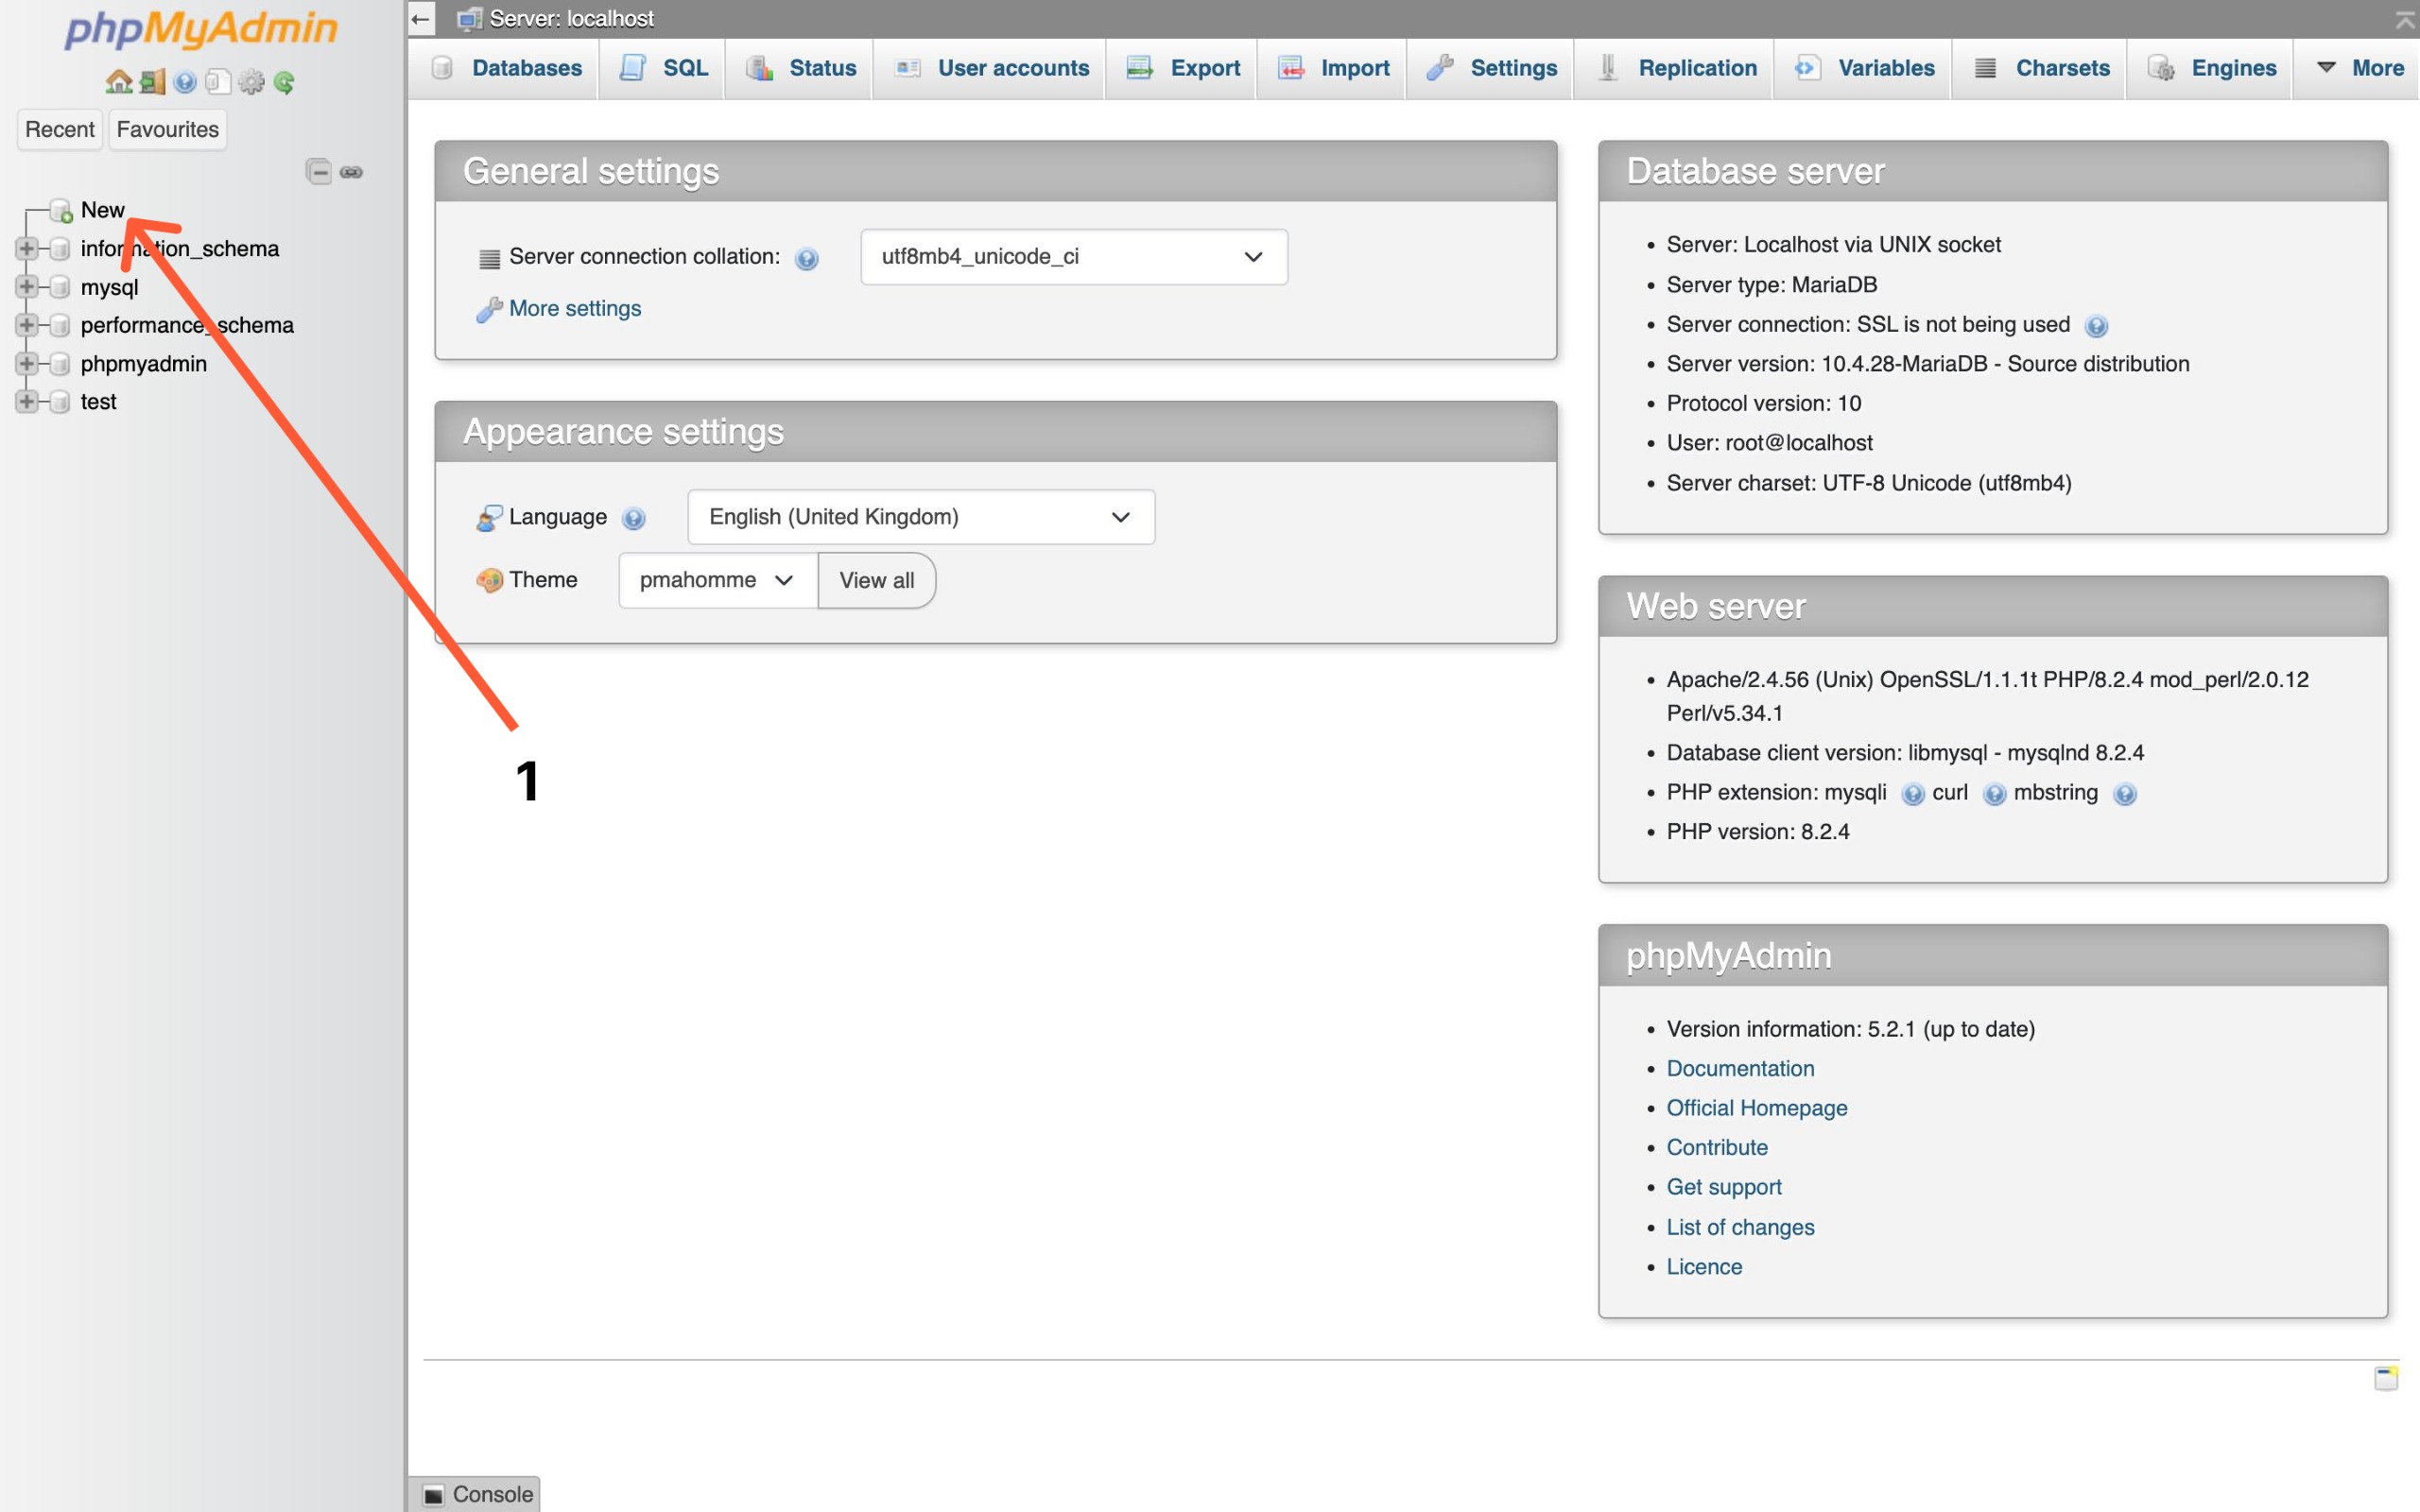This screenshot has width=2420, height=1512.
Task: Open the Status tab
Action: click(x=800, y=68)
